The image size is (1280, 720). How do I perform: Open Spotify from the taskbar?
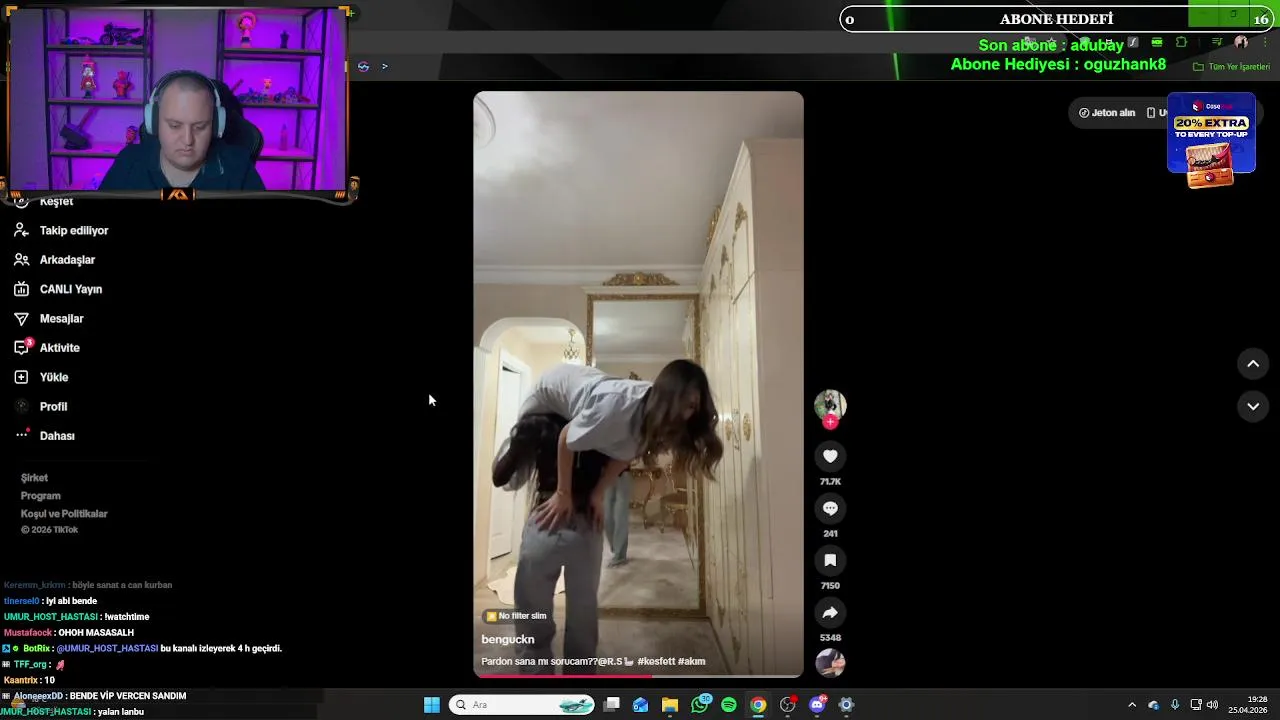tap(729, 705)
